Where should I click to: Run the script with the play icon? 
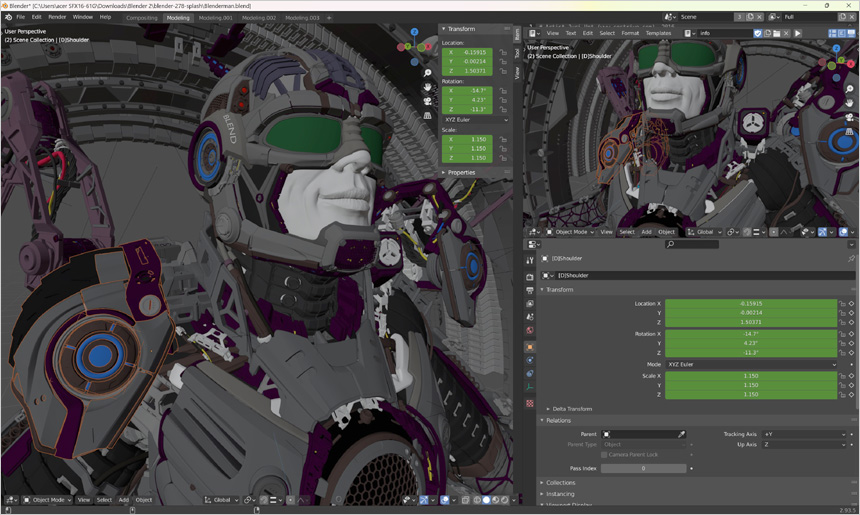pos(797,33)
